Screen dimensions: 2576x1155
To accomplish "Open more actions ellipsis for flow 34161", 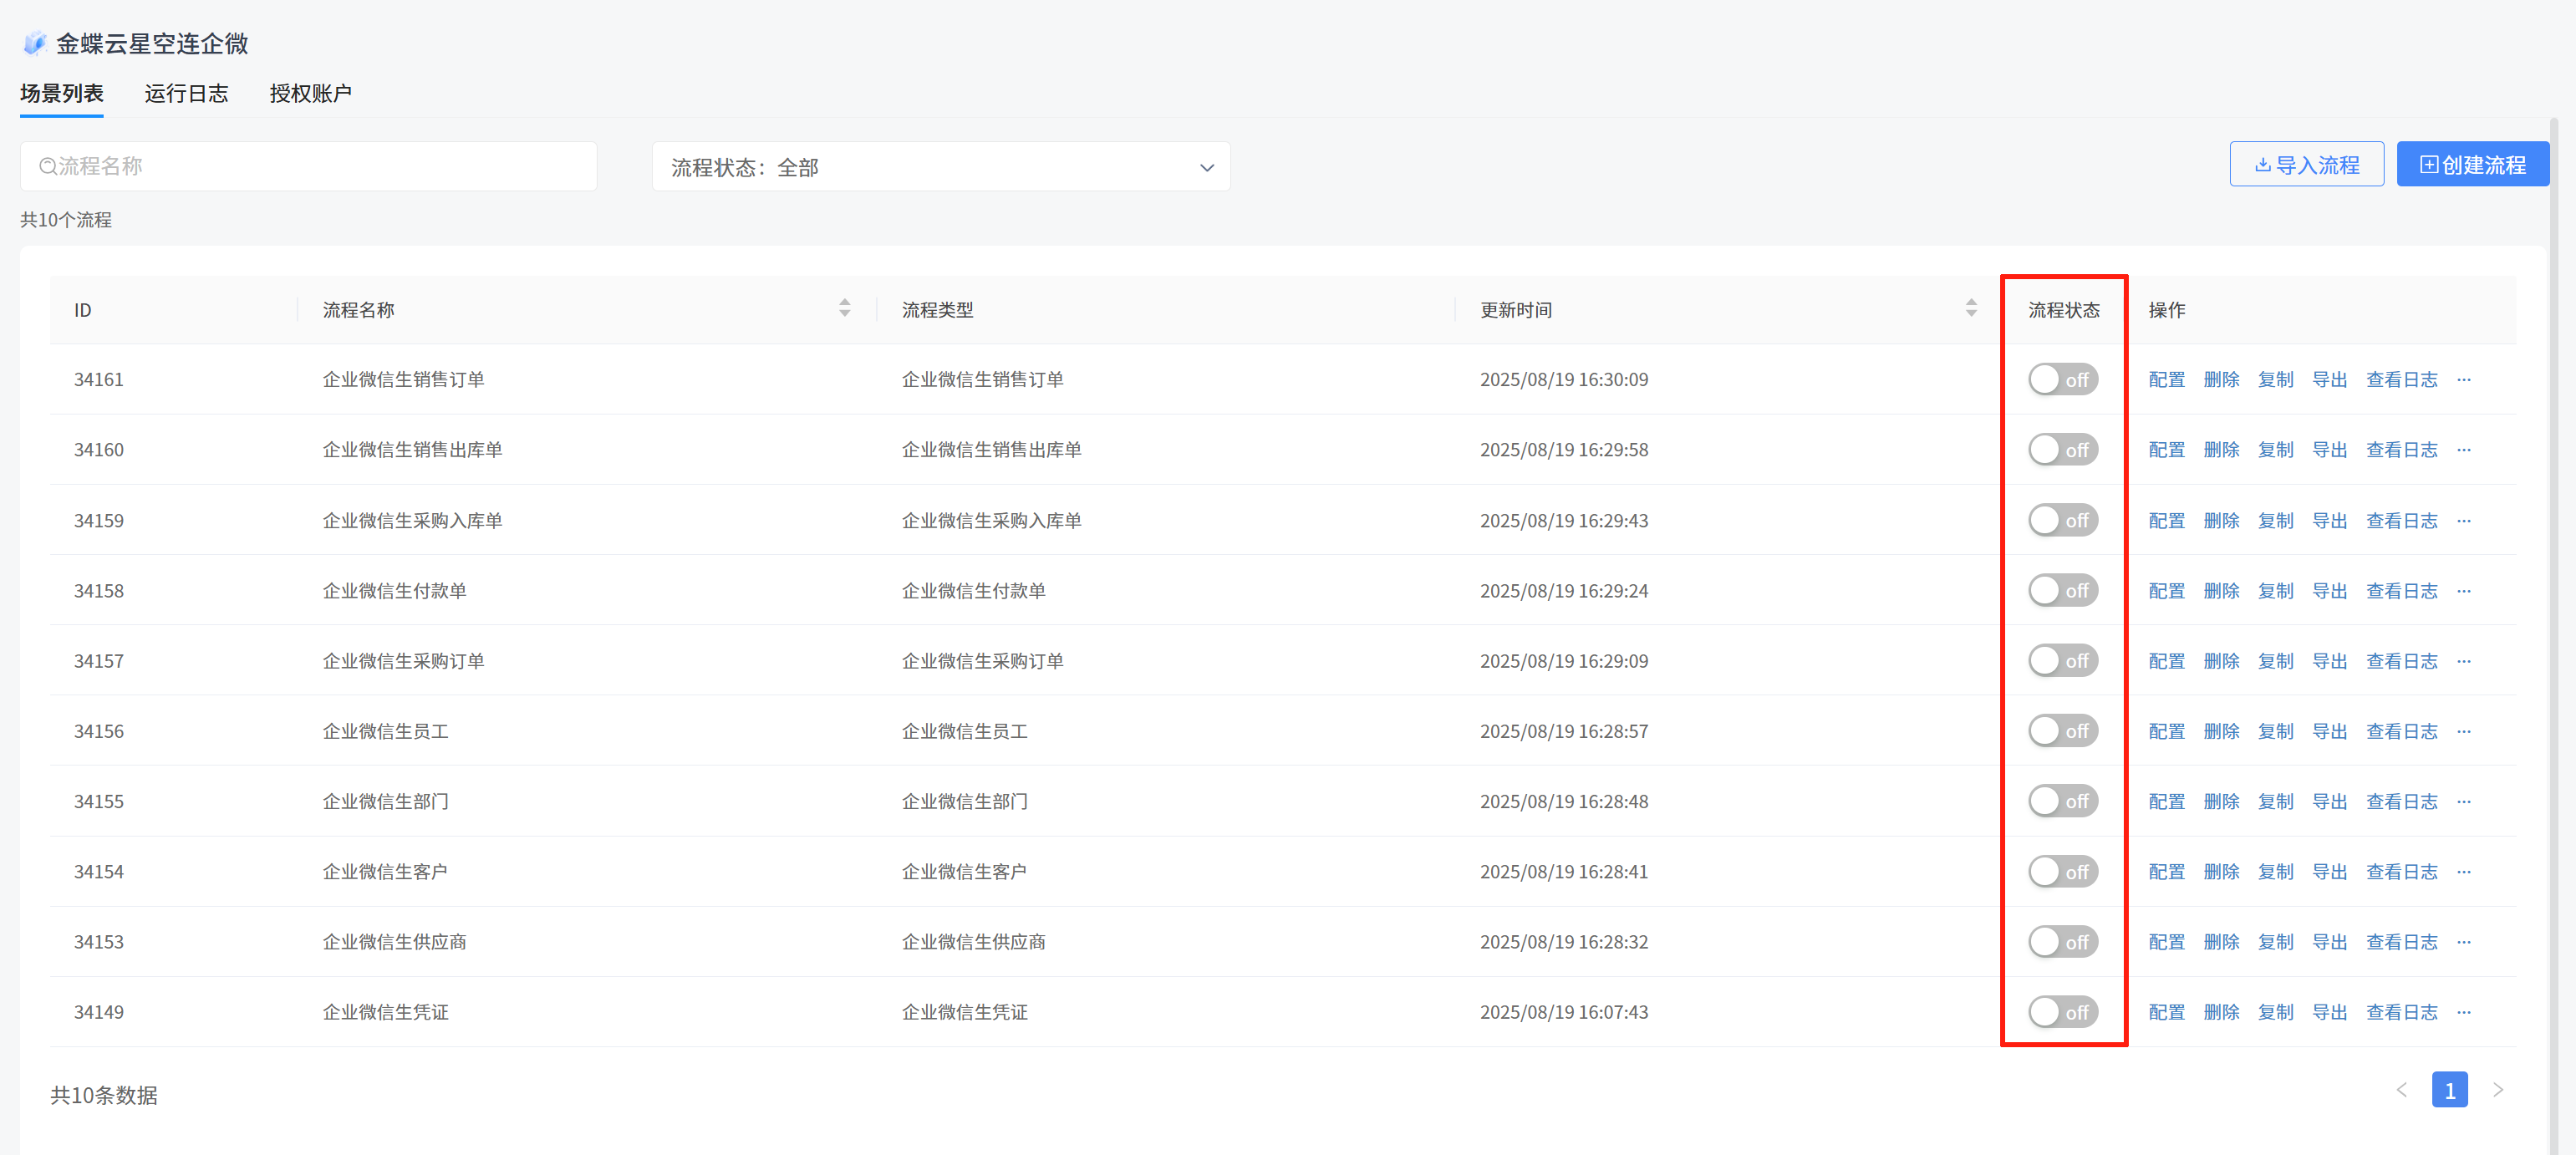I will (2463, 380).
